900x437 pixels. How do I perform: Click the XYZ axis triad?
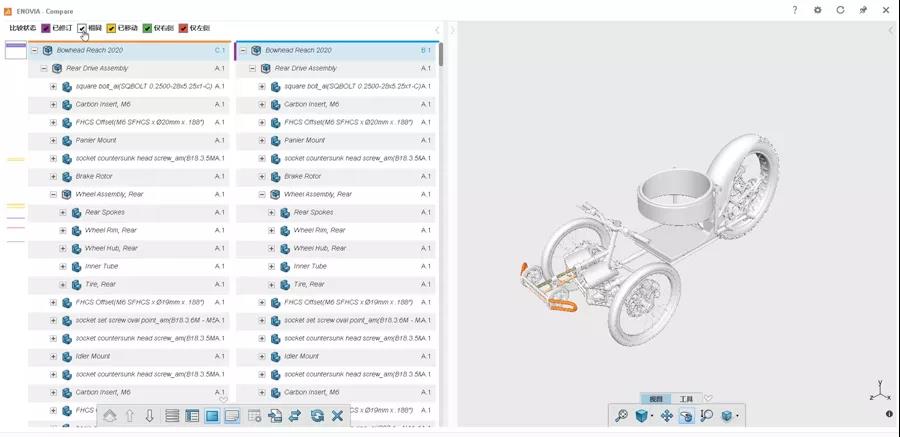click(881, 390)
